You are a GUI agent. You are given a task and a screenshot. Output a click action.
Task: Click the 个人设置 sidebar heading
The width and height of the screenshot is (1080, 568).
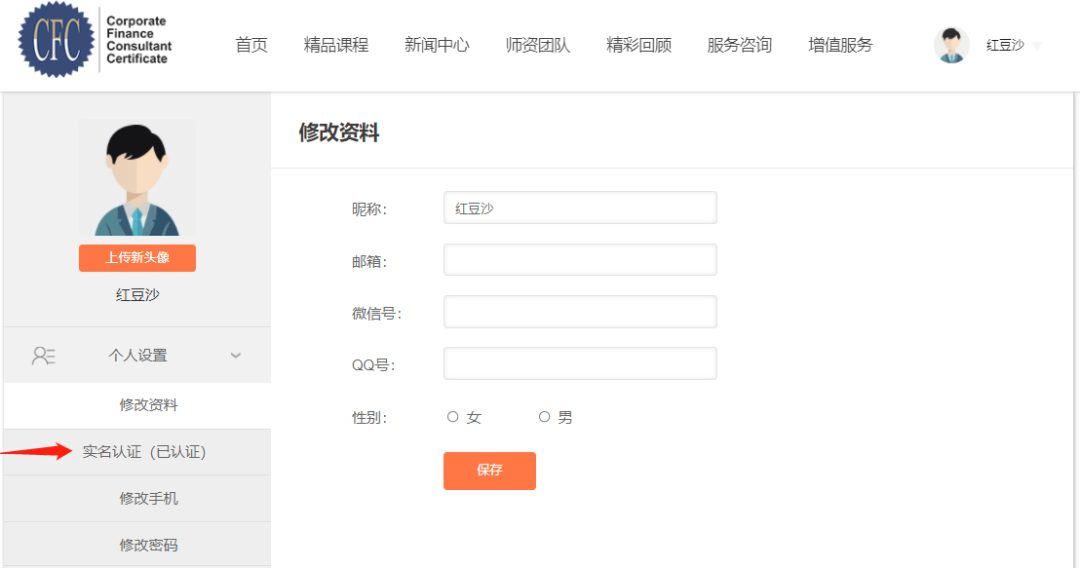coord(137,355)
